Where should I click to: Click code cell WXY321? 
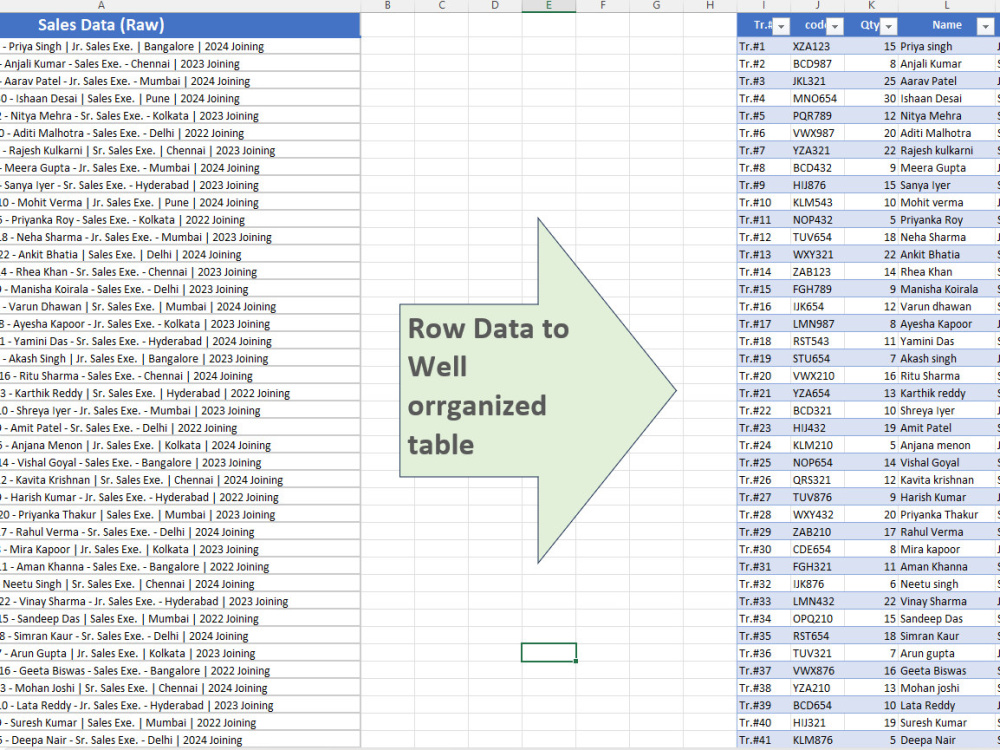pos(818,254)
